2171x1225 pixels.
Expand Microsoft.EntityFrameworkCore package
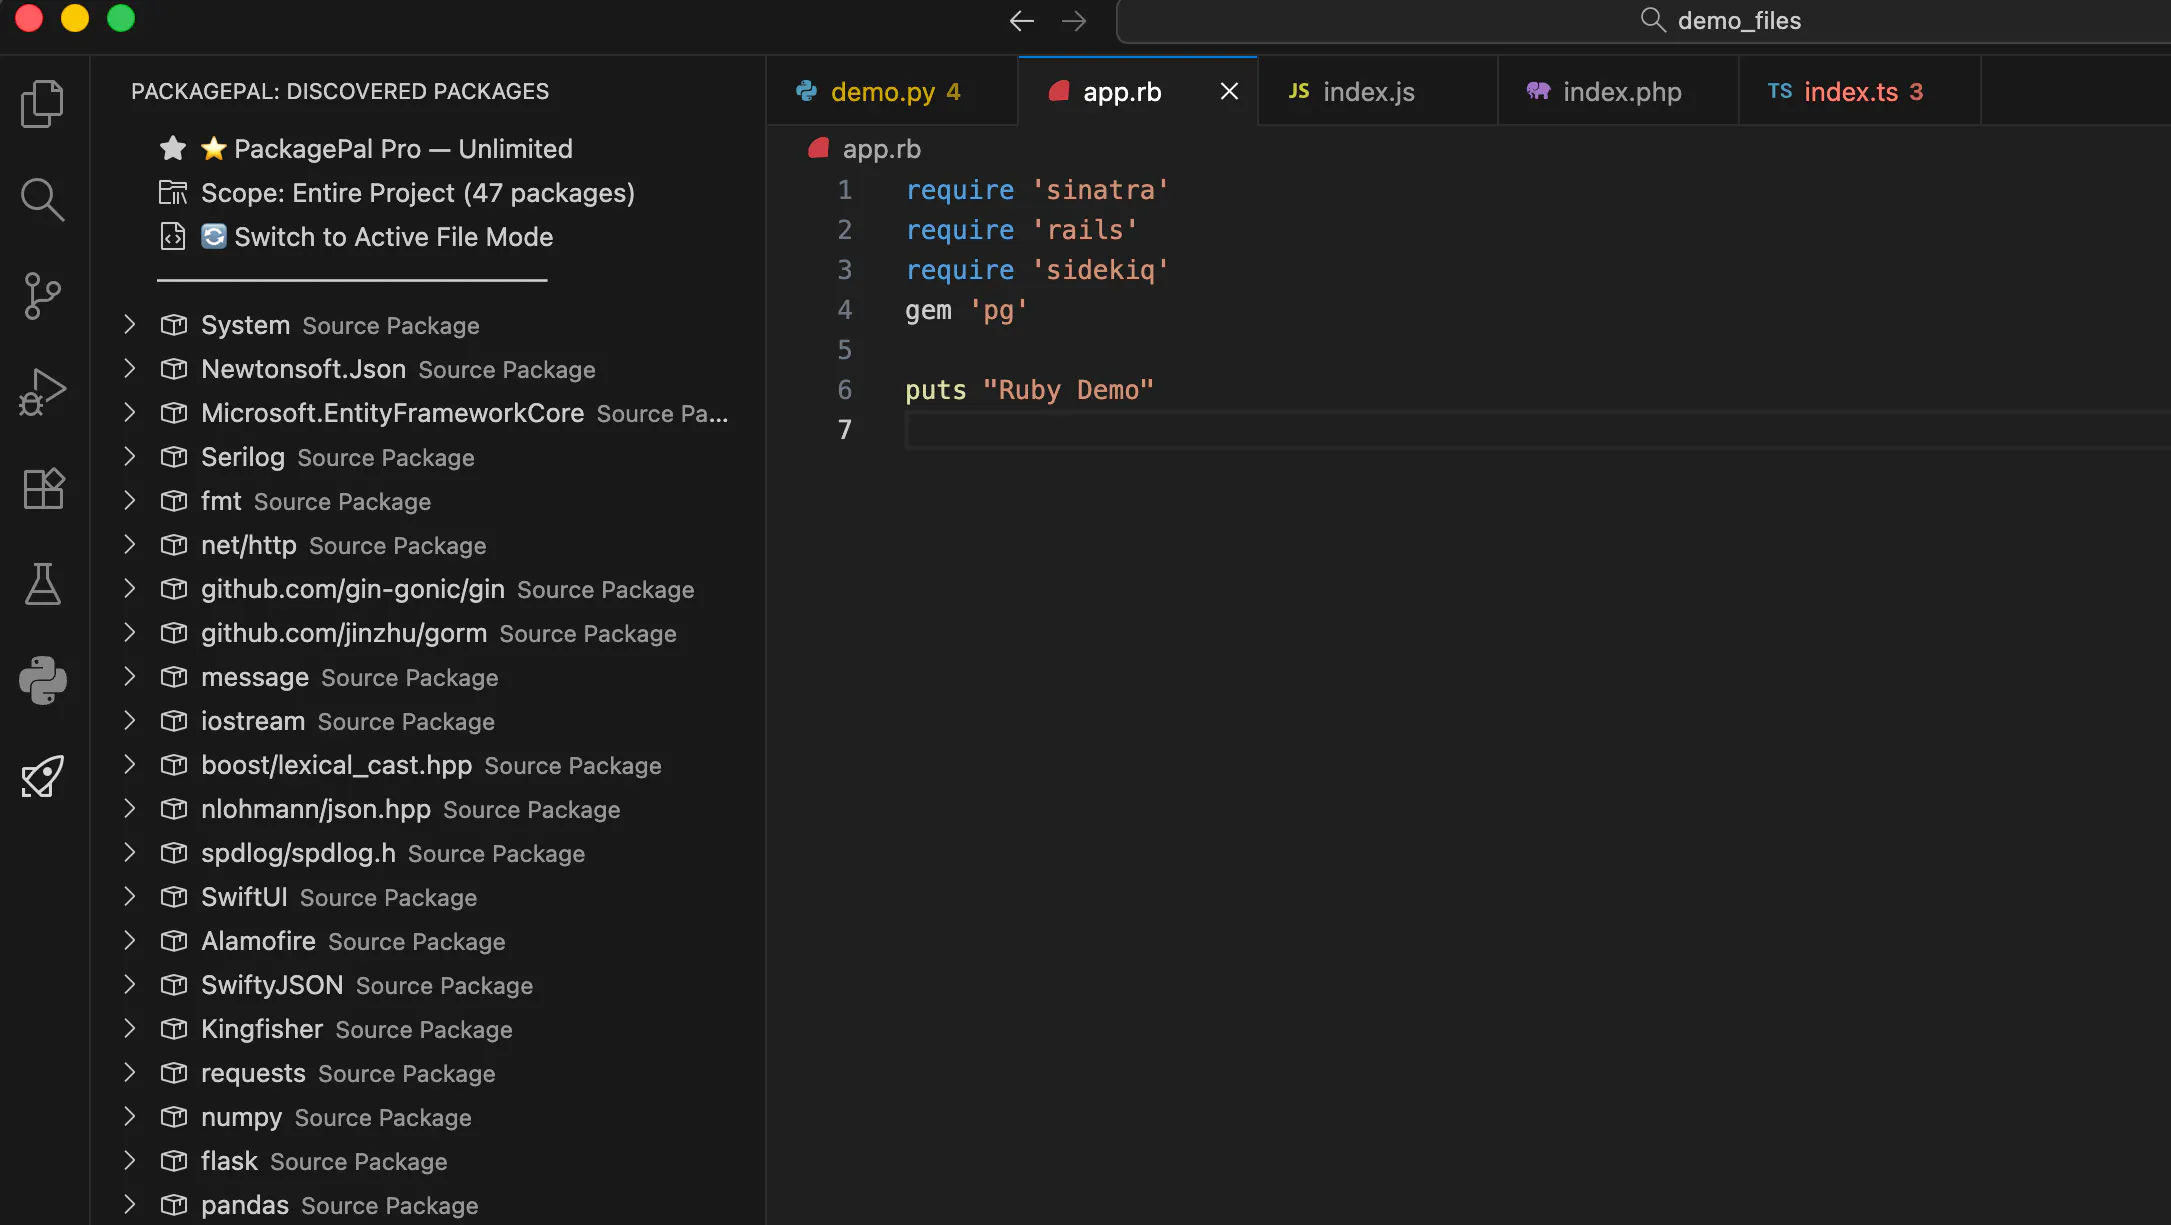click(x=129, y=413)
